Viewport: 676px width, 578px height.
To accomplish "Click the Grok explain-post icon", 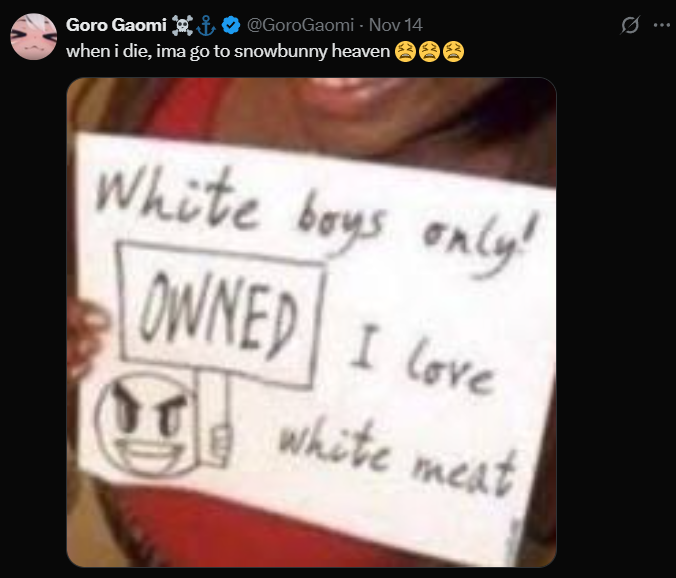I will 630,25.
